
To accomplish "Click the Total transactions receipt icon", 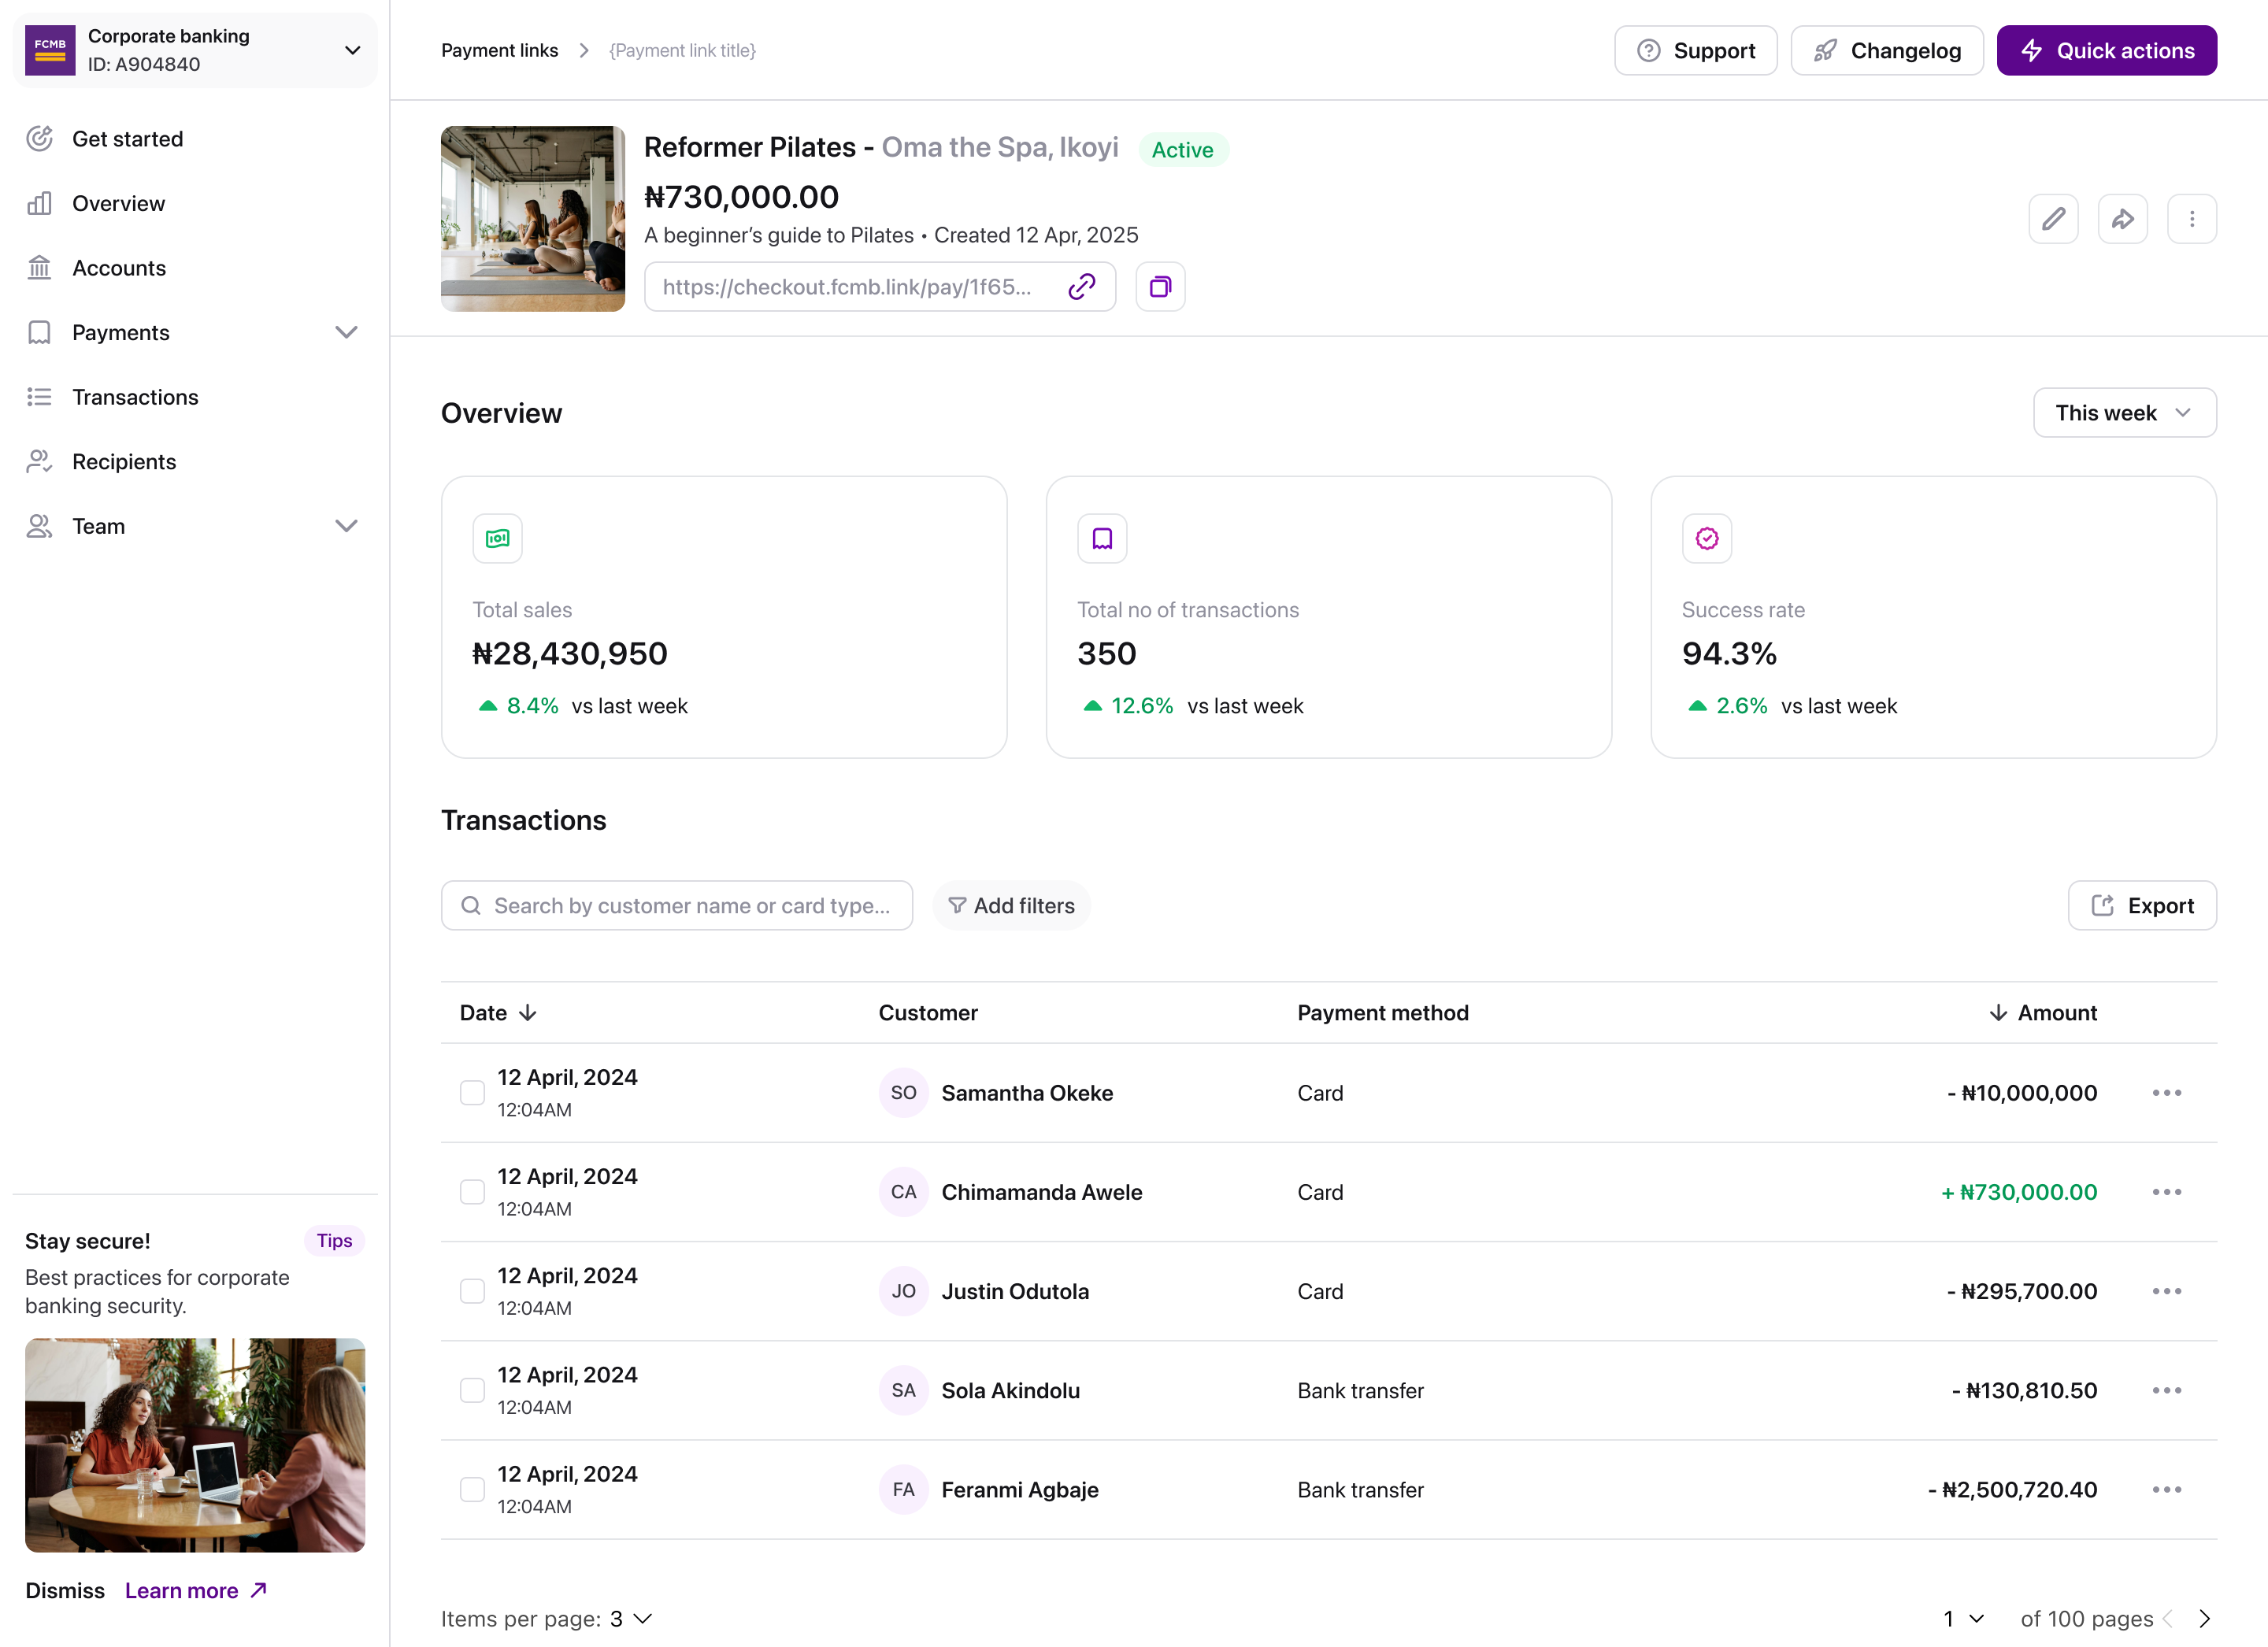I will tap(1102, 539).
